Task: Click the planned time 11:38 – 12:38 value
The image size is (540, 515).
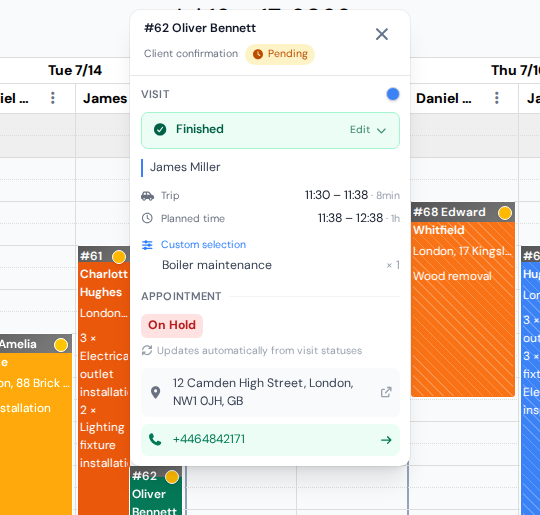Action: pyautogui.click(x=350, y=218)
